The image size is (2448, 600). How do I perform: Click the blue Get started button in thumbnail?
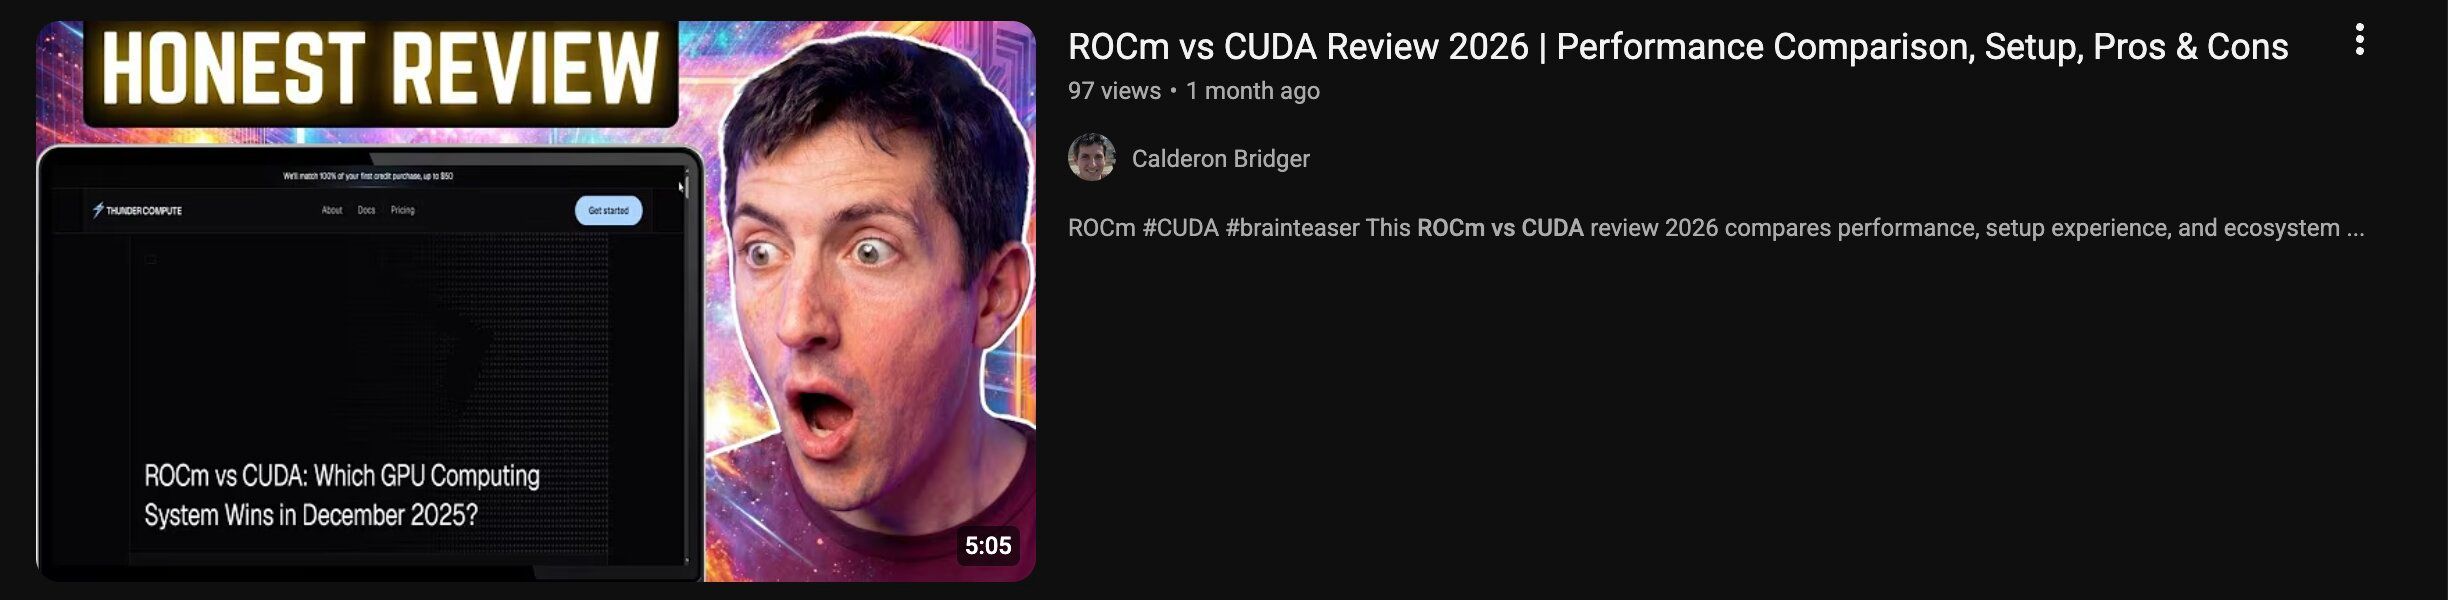[608, 211]
